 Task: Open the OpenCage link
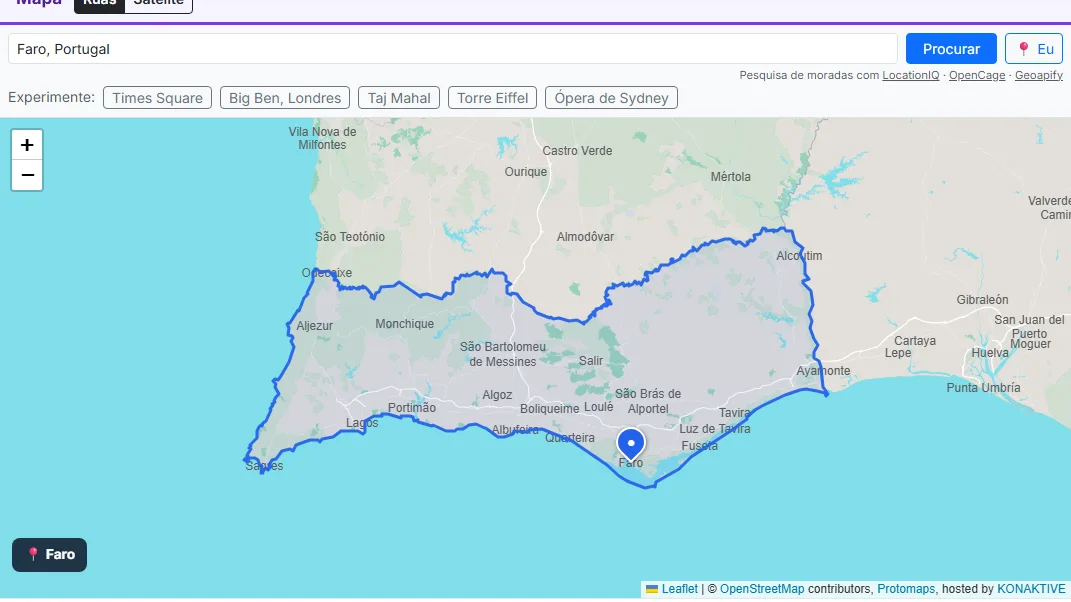(977, 75)
